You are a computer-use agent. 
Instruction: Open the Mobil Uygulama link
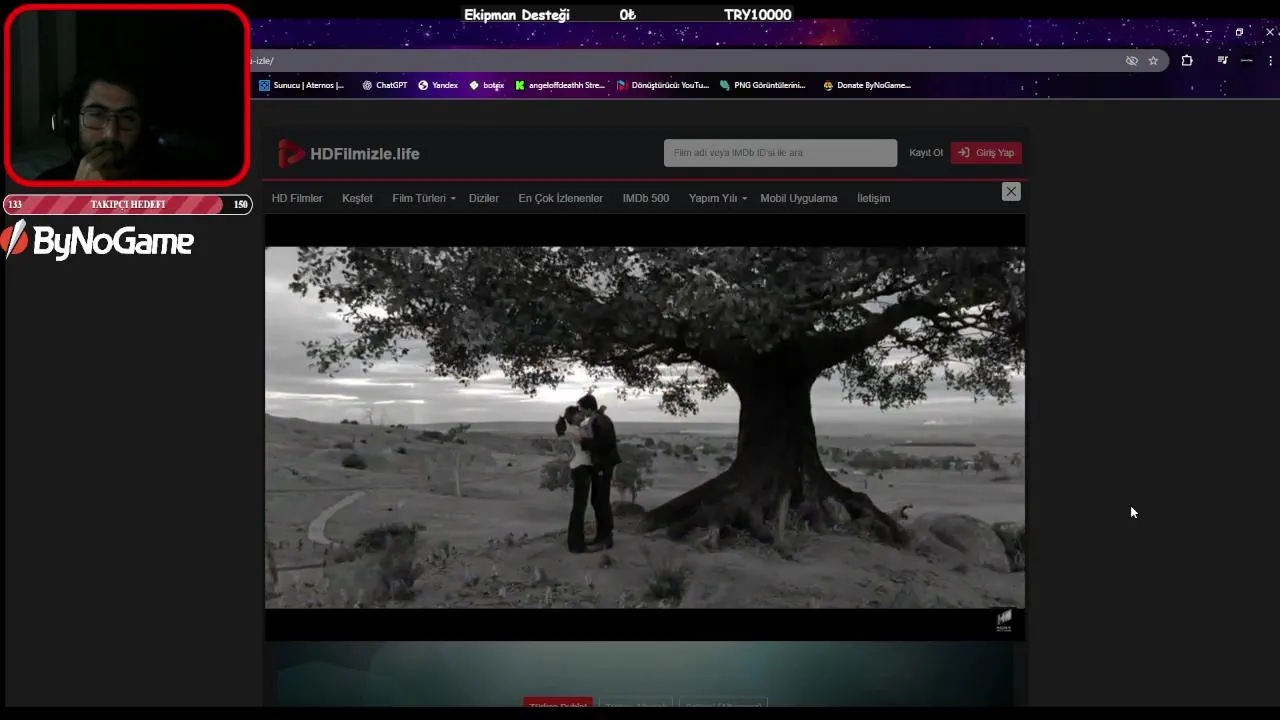tap(798, 198)
